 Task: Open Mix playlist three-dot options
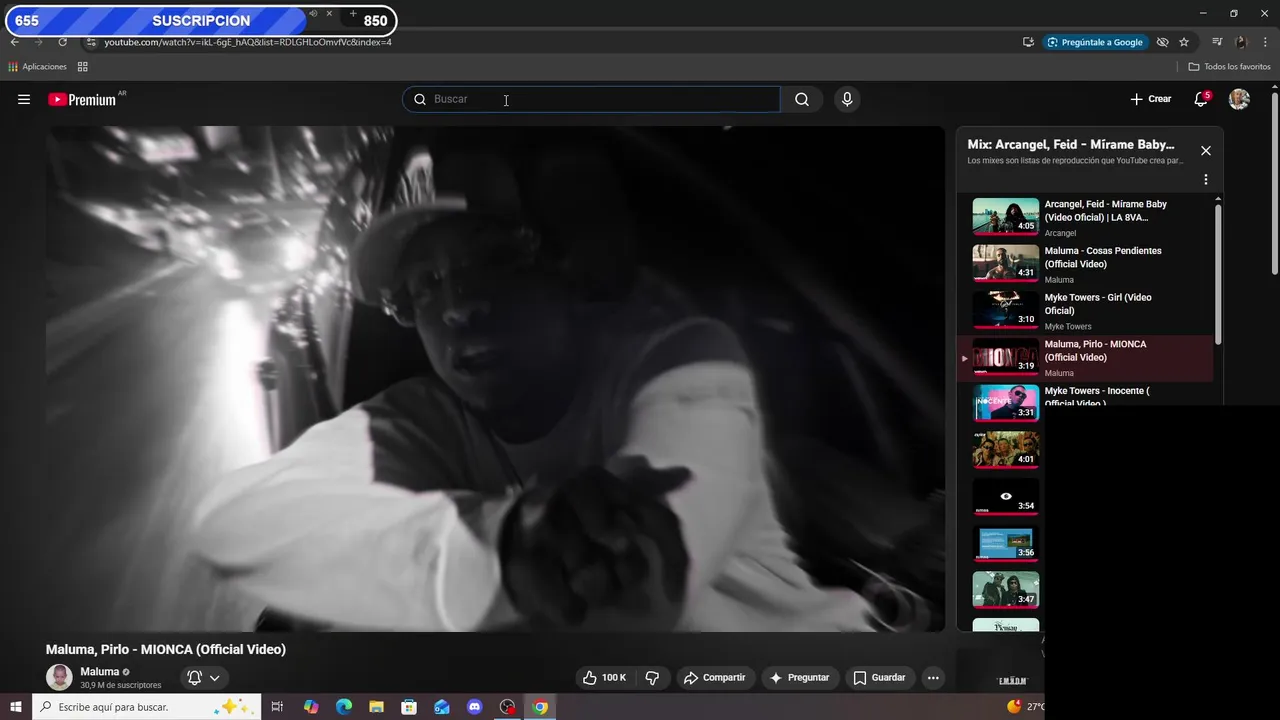pos(1206,180)
